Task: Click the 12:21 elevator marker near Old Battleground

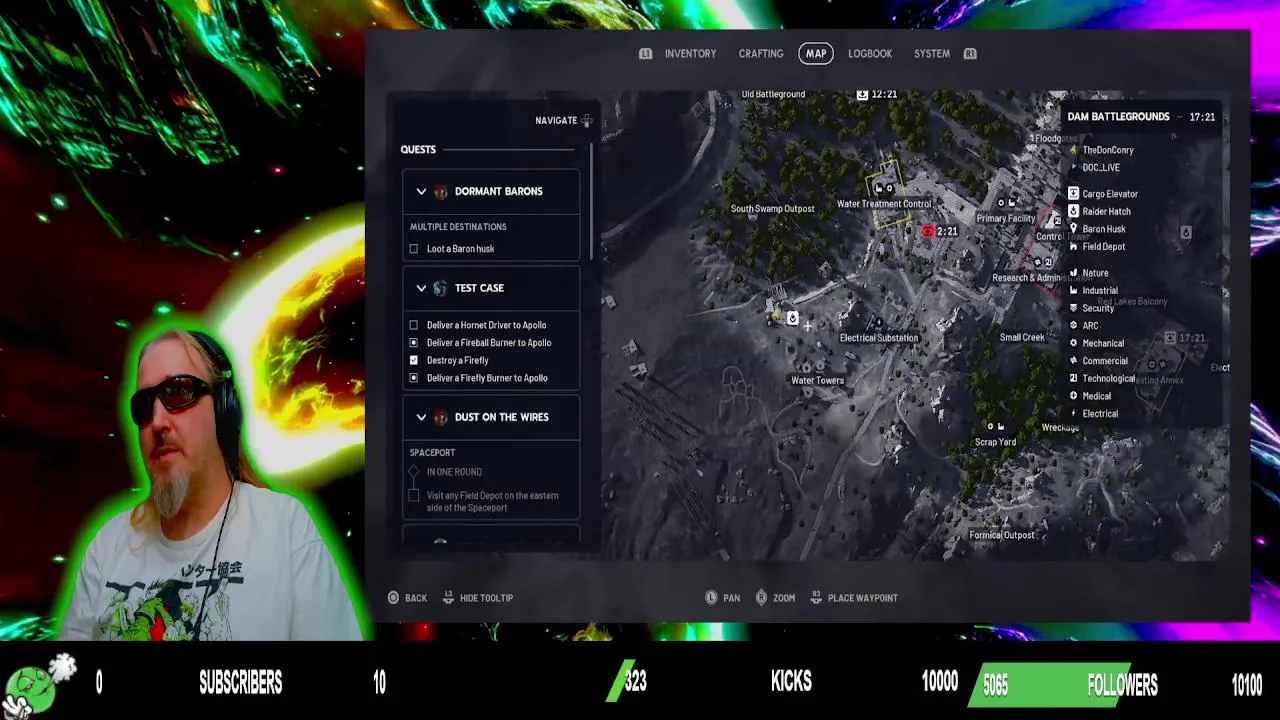Action: tap(863, 94)
